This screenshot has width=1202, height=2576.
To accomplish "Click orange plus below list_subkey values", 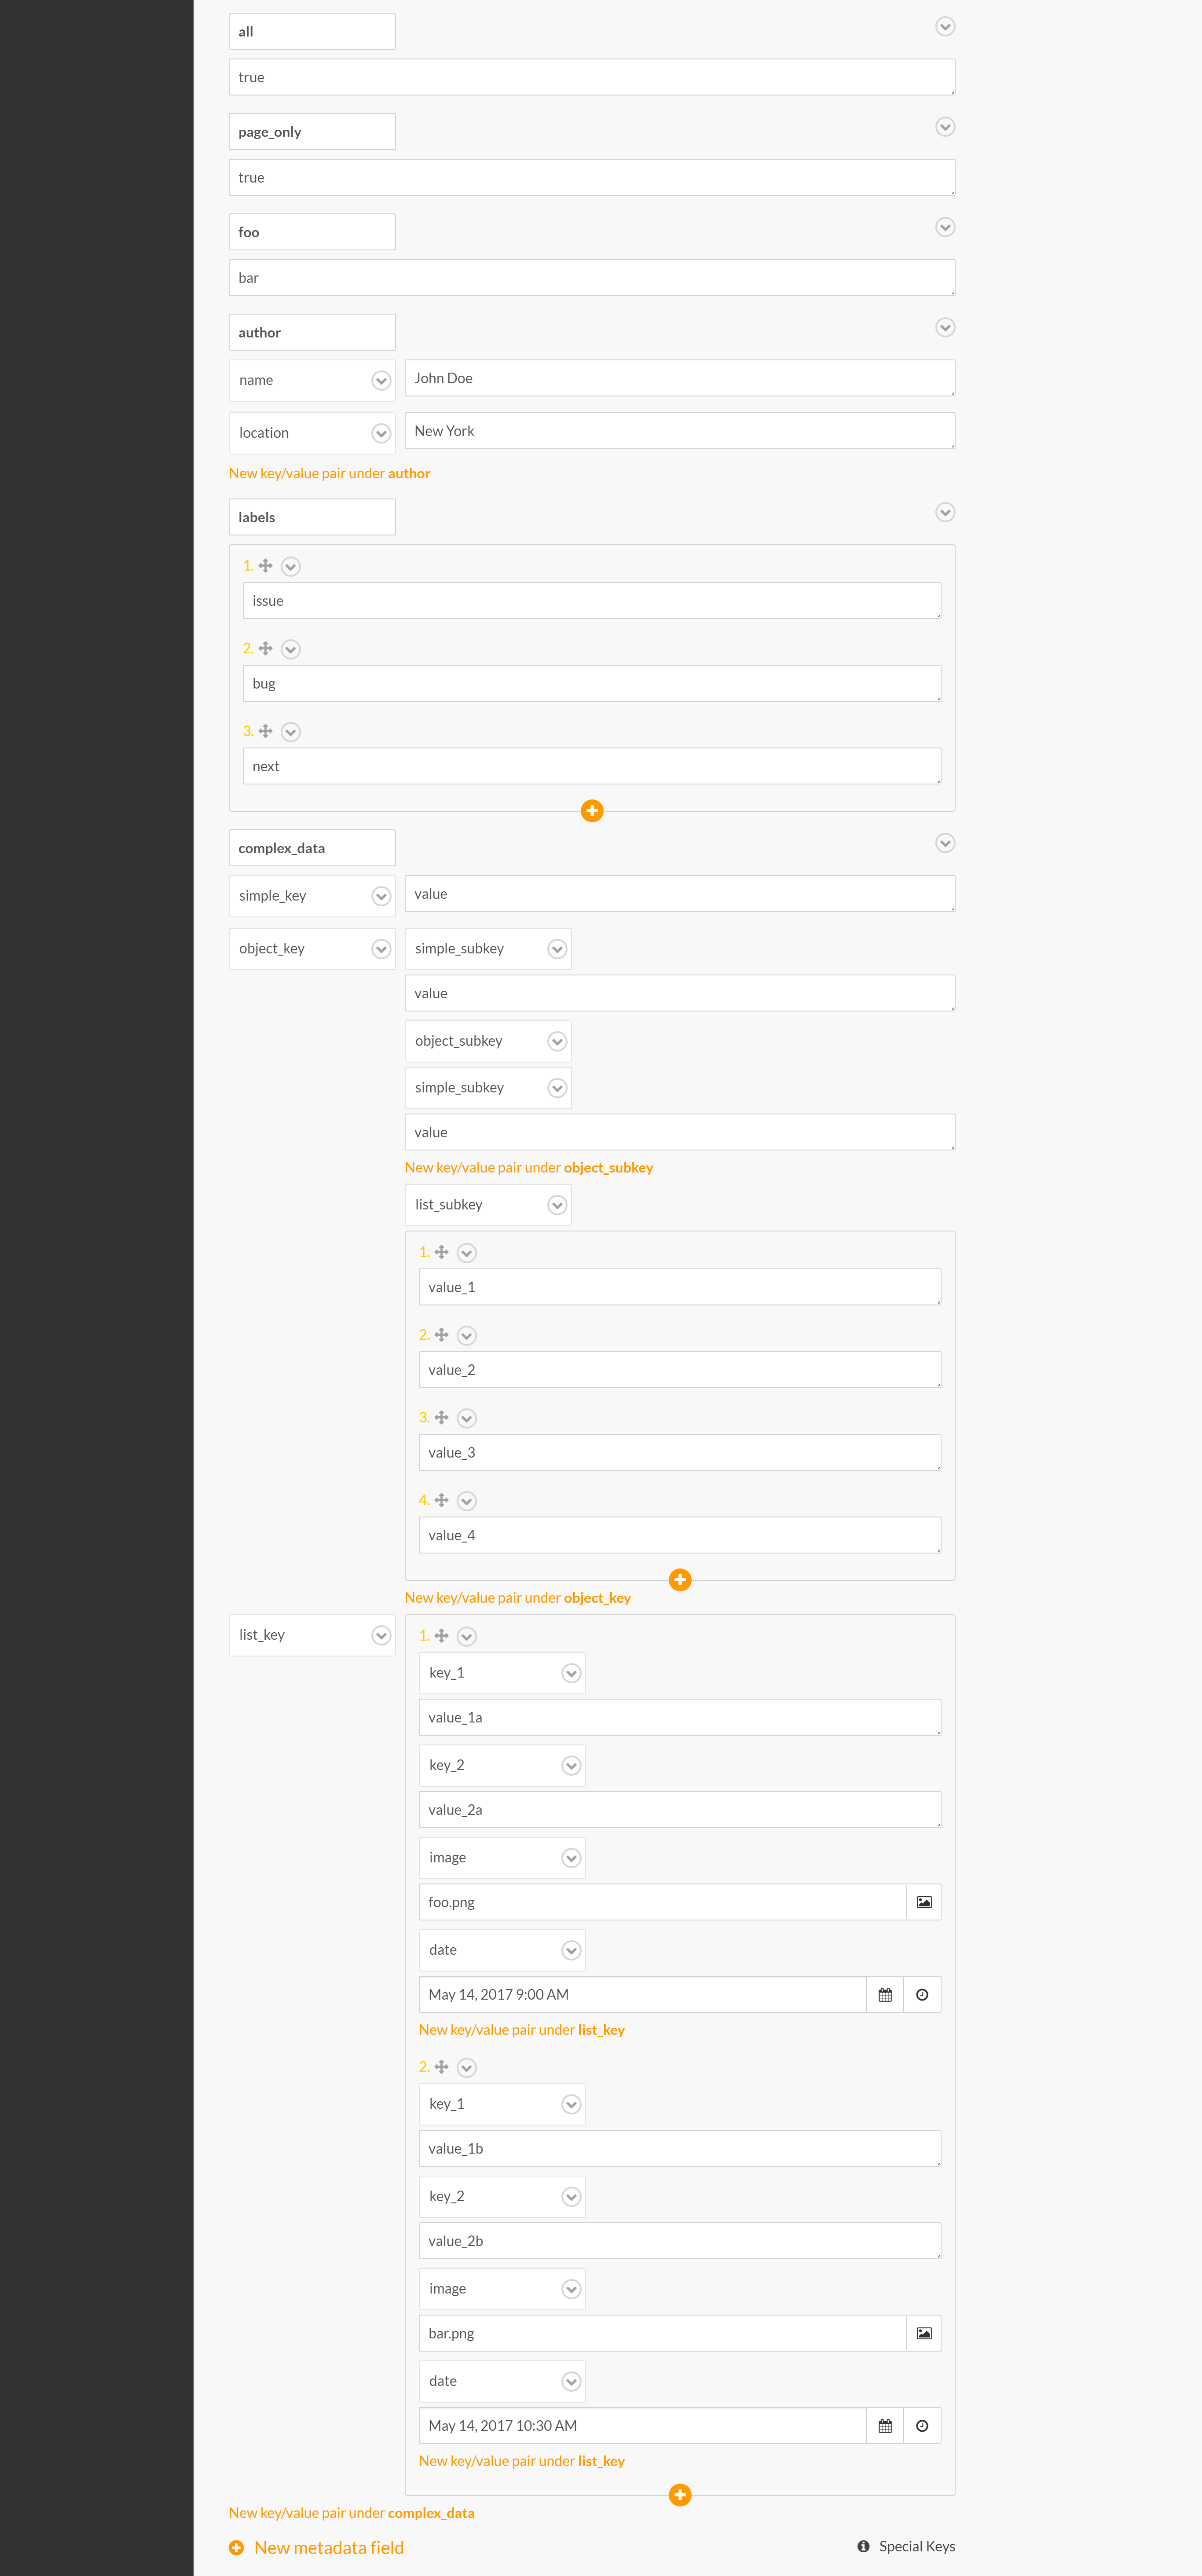I will (x=680, y=1580).
